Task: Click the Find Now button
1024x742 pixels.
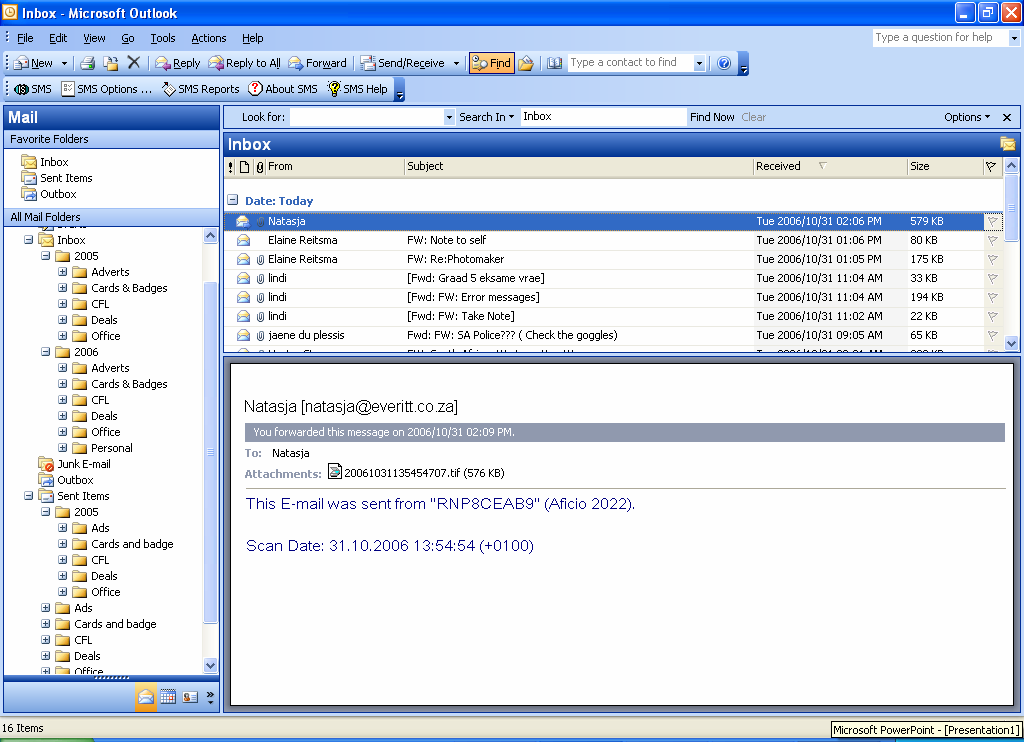Action: (711, 117)
